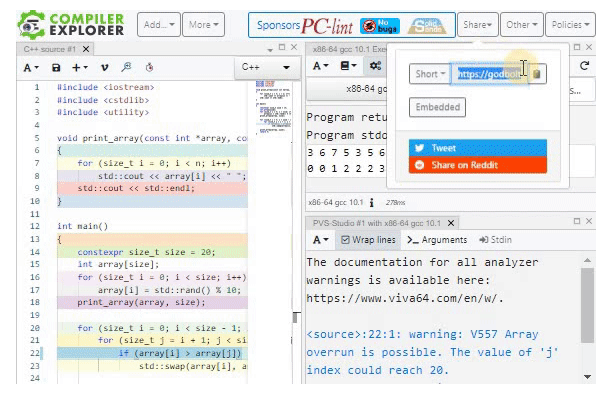This screenshot has height=400, width=612.
Task: Toggle the Stdin input button
Action: pyautogui.click(x=495, y=240)
